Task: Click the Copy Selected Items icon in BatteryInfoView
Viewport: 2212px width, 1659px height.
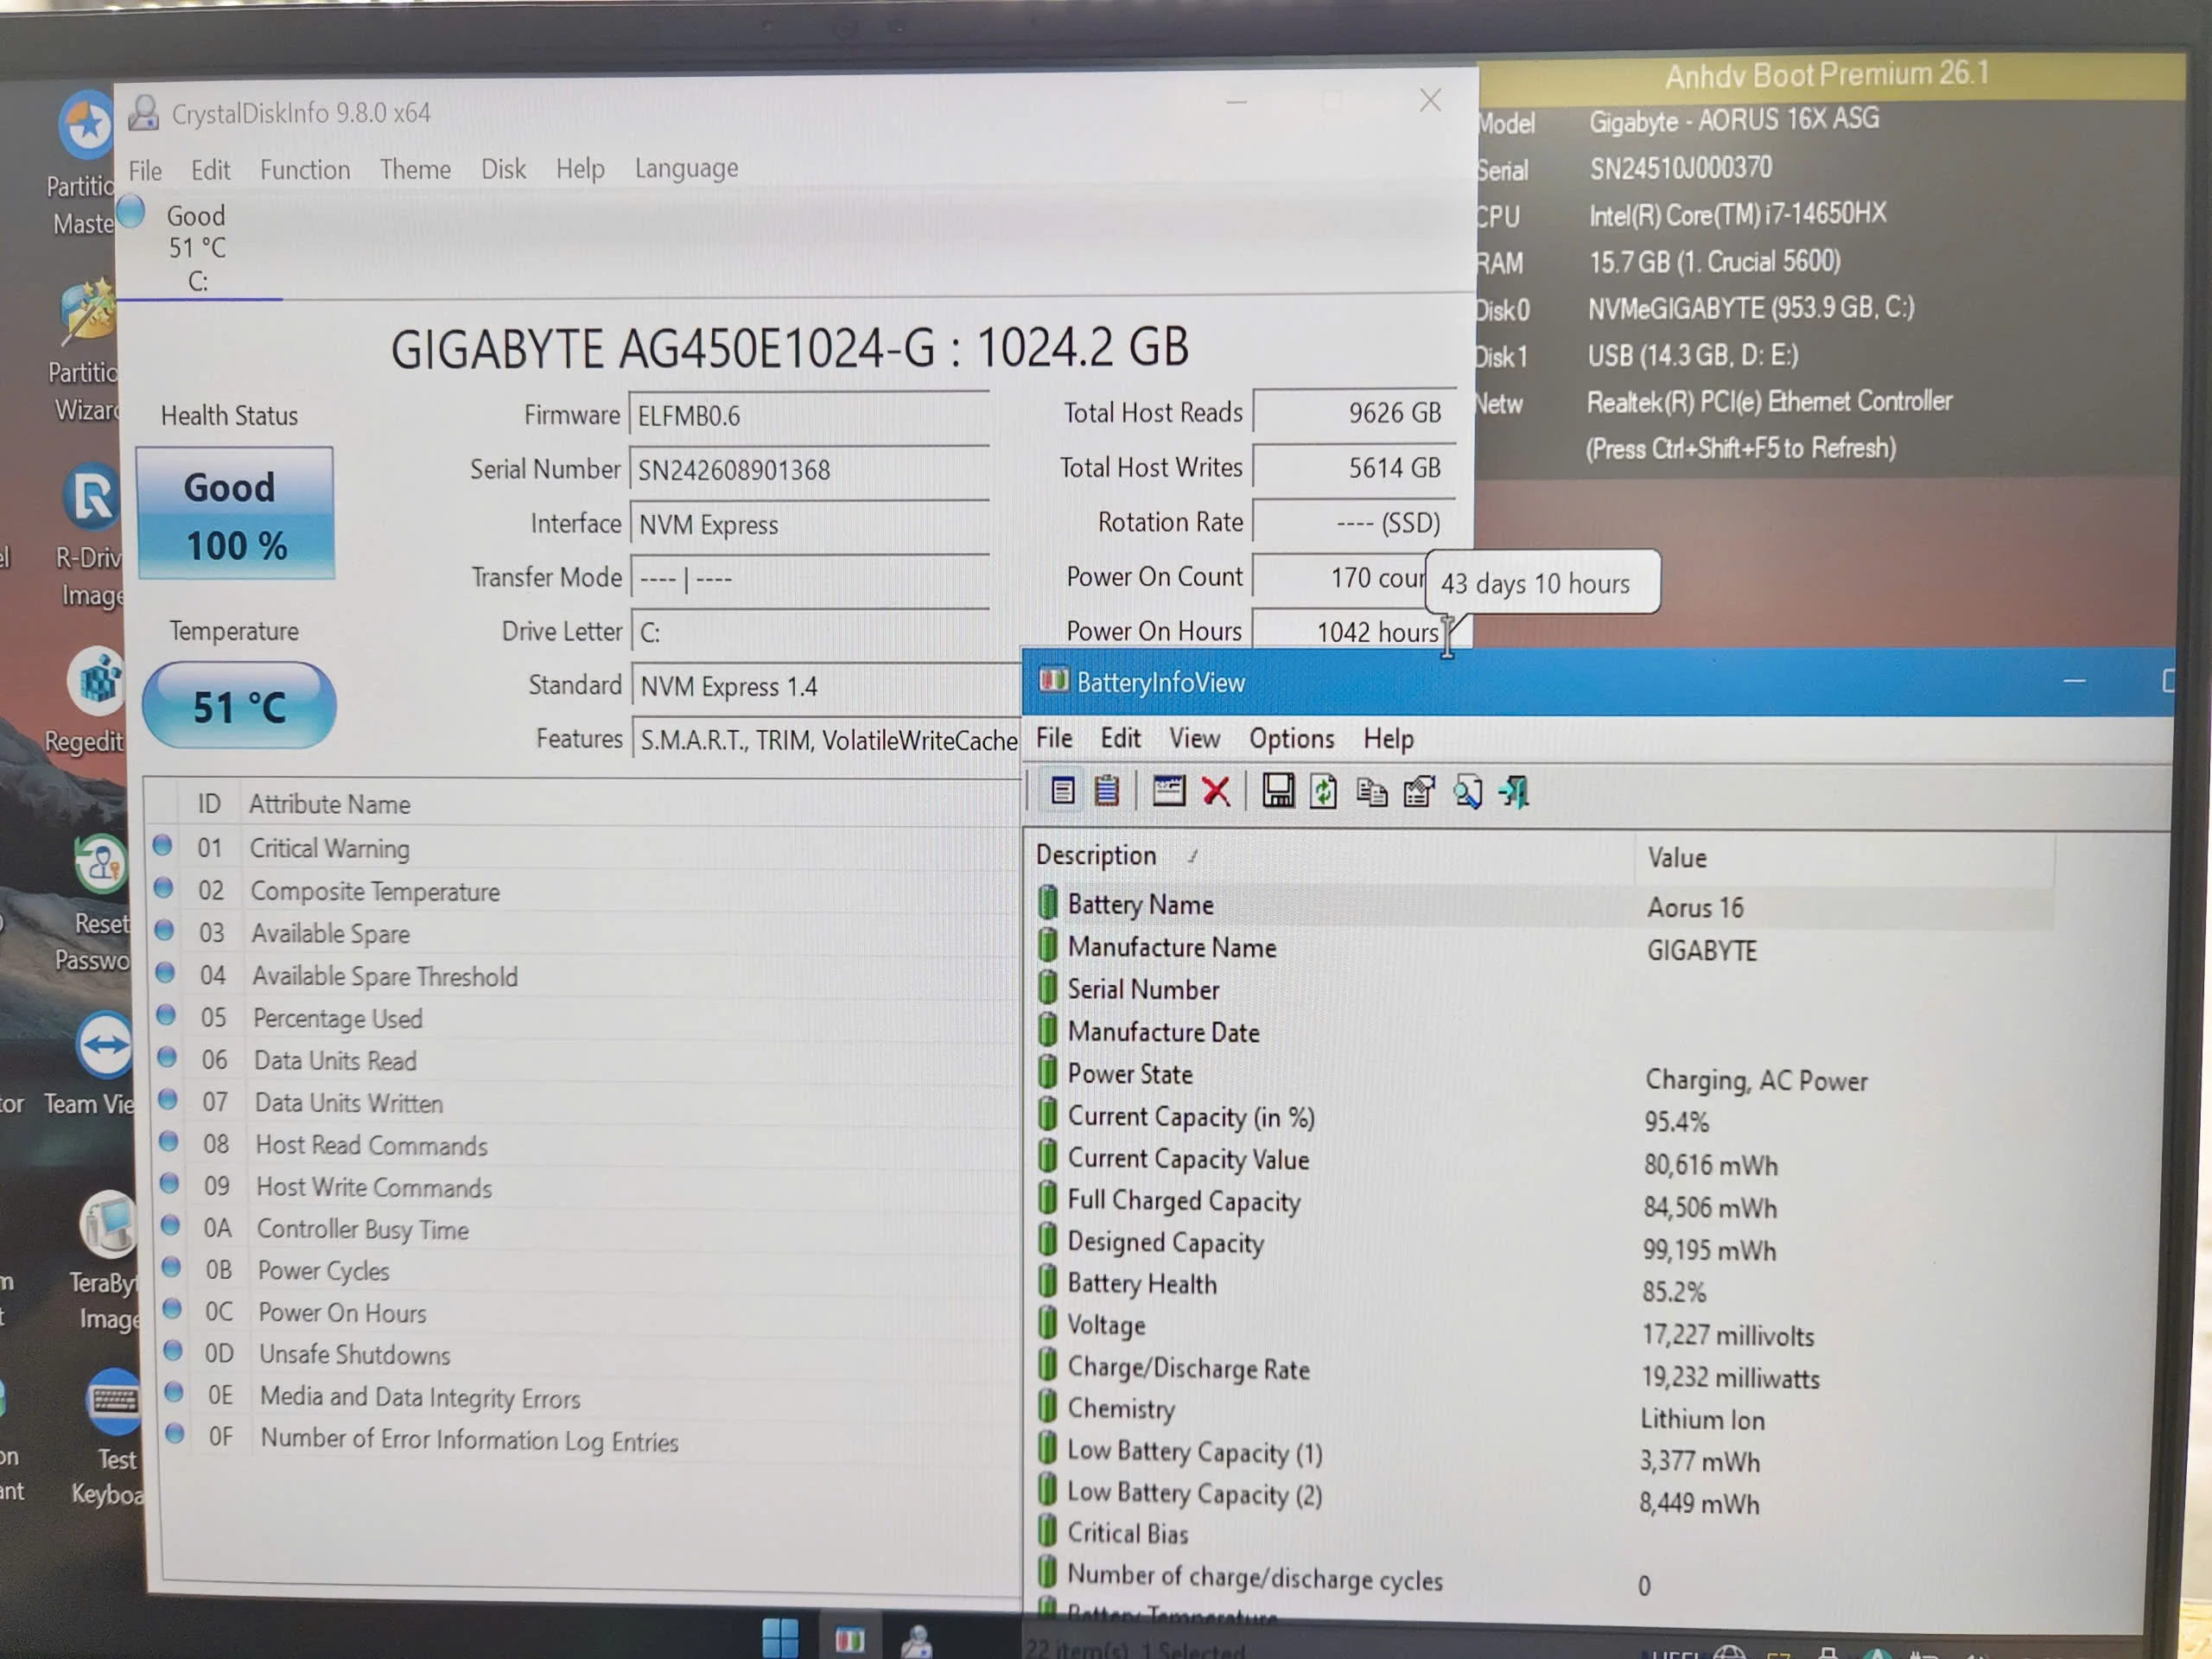Action: (1371, 794)
